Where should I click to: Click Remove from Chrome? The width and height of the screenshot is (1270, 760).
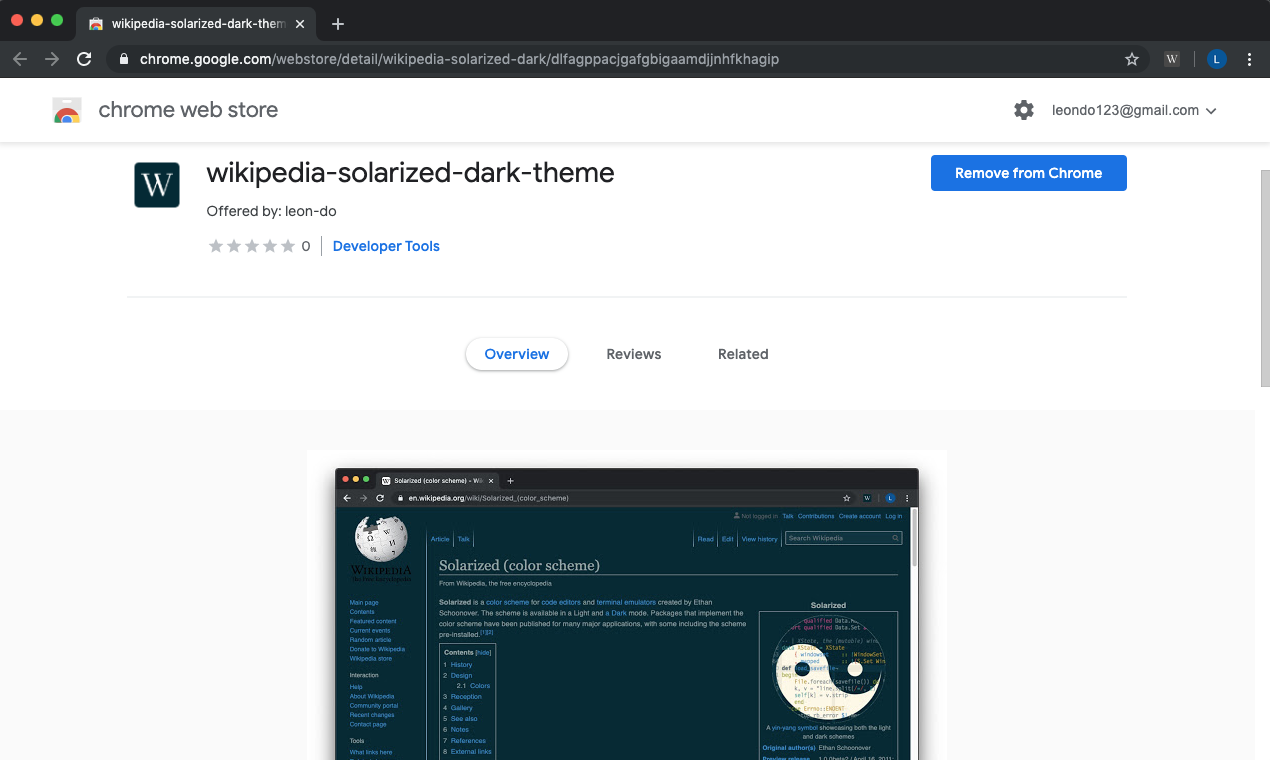tap(1028, 172)
